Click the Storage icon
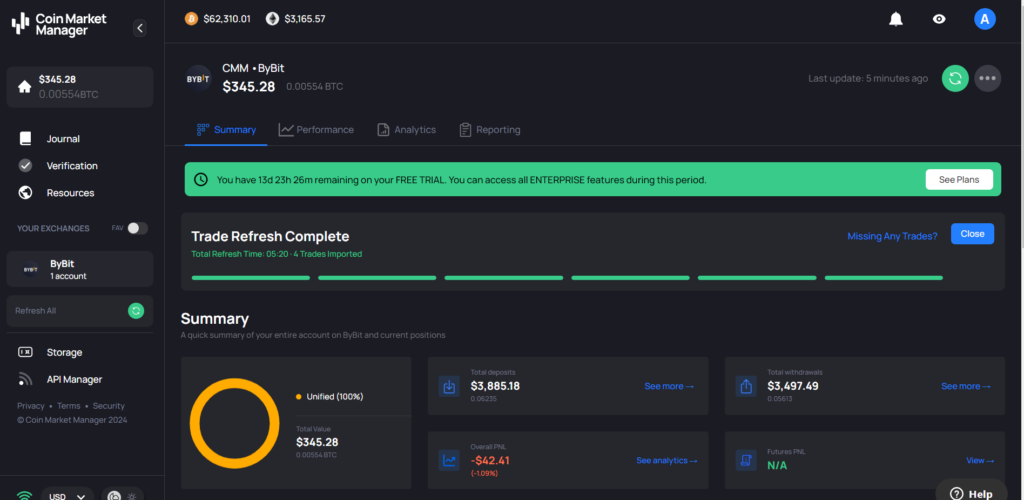Viewport: 1024px width, 500px height. coord(25,352)
